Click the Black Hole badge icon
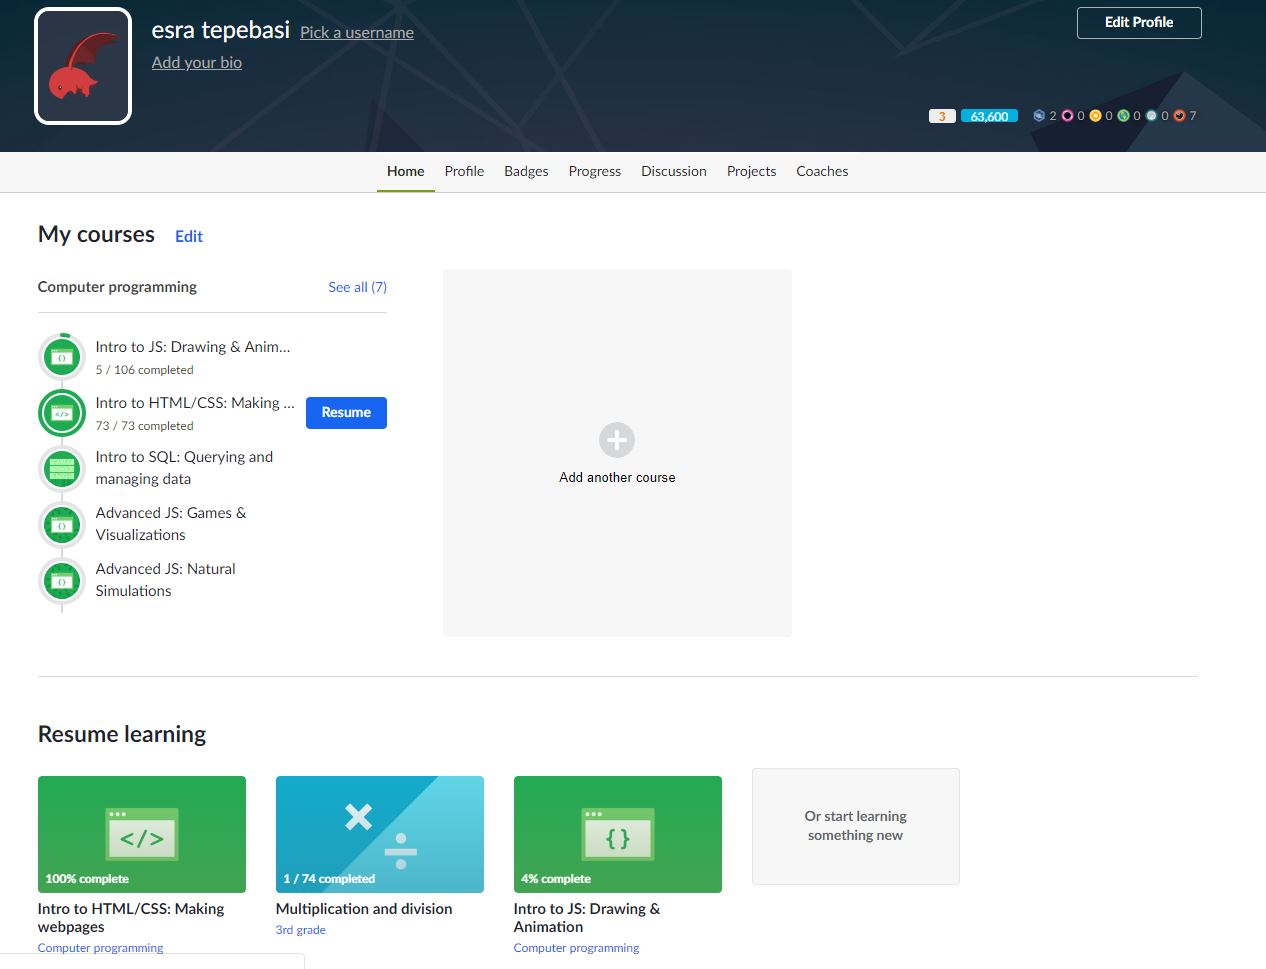 click(1067, 116)
